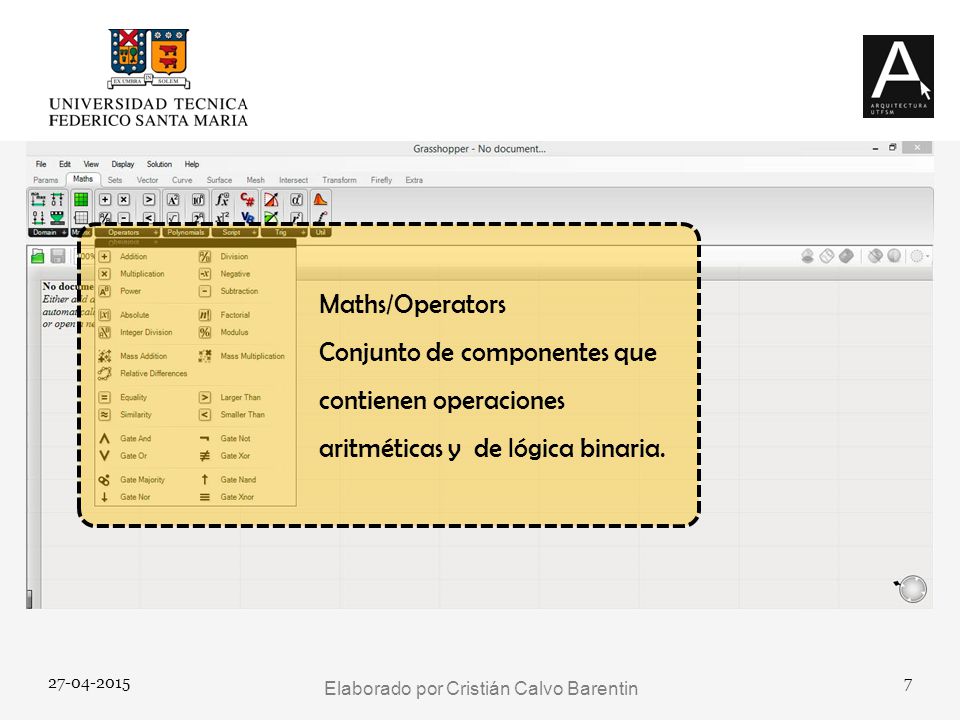Expand the Operators panel header
Viewport: 960px width, 720px height.
[x=127, y=233]
